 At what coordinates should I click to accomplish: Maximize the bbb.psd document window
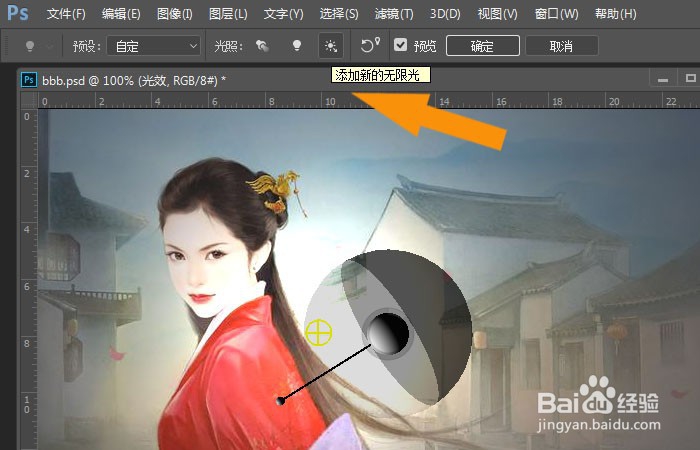click(690, 79)
